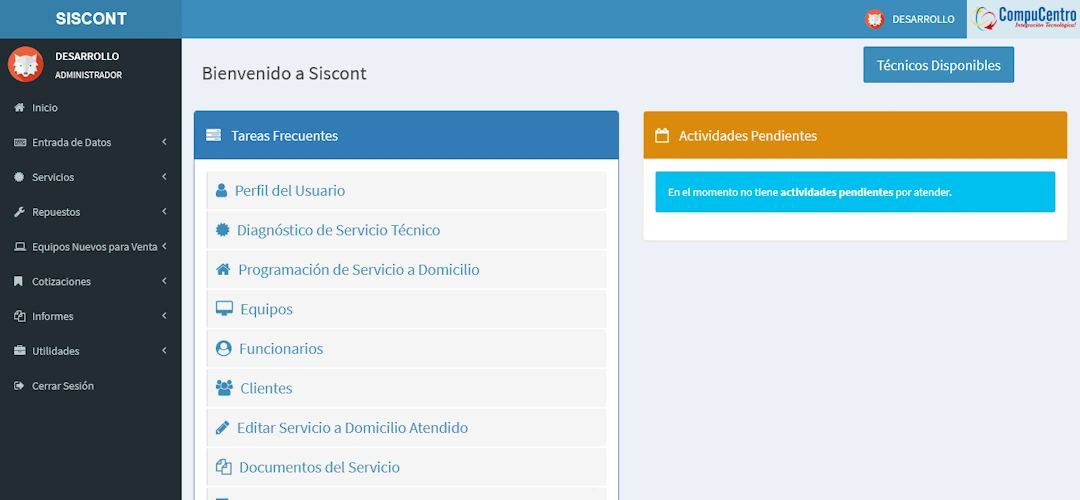
Task: Click the Tareas Frecuentes panel header
Action: [406, 135]
